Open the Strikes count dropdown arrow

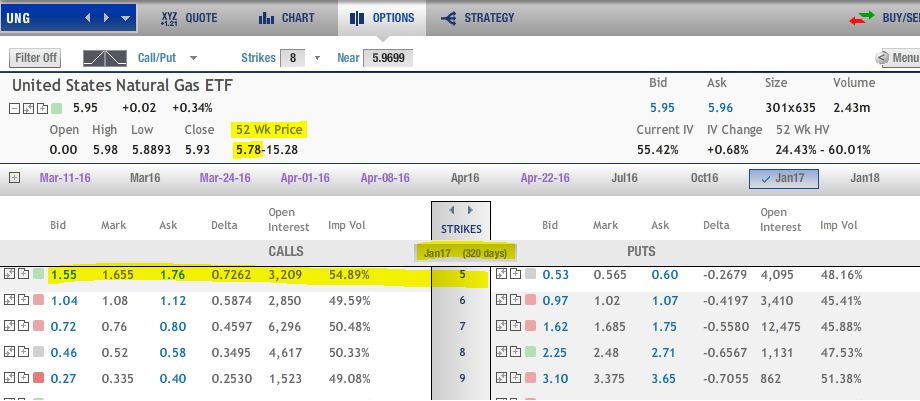[318, 58]
